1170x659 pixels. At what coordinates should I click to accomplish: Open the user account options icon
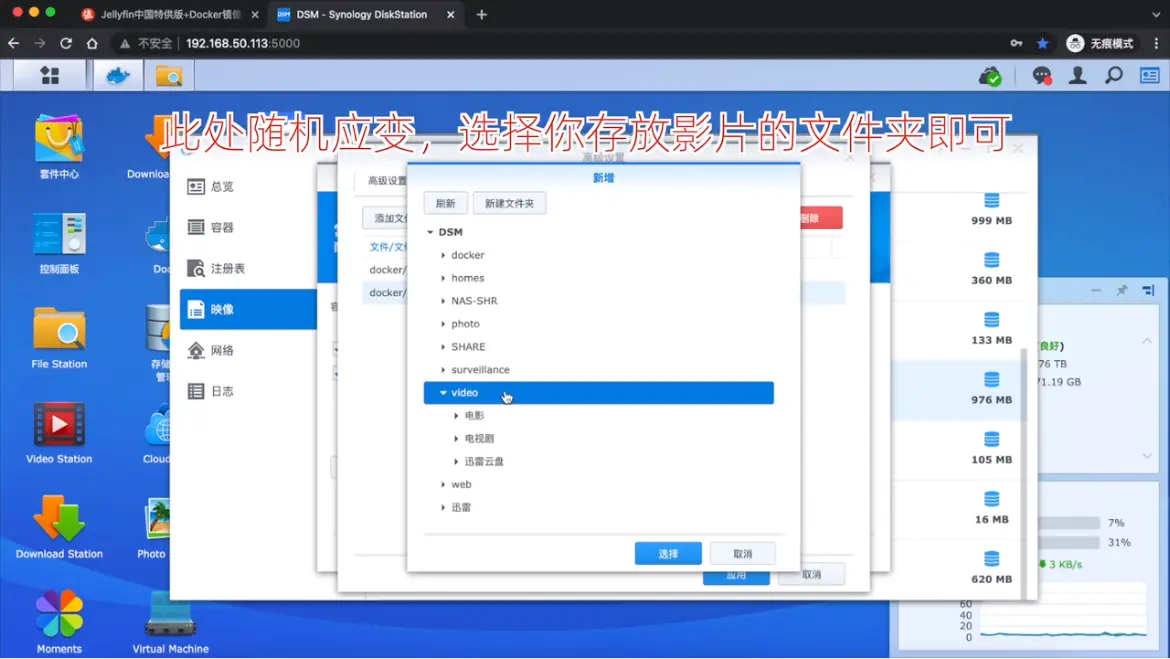pos(1078,76)
